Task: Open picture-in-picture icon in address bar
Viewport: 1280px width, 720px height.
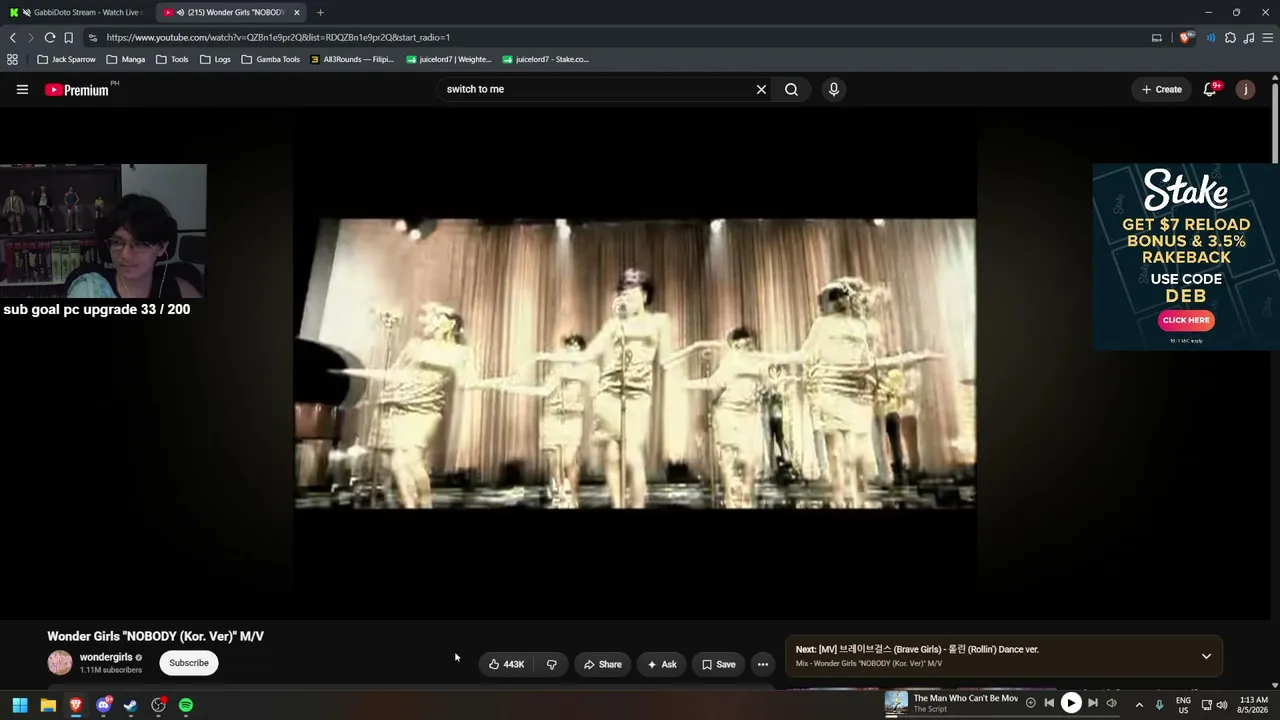Action: point(1157,38)
